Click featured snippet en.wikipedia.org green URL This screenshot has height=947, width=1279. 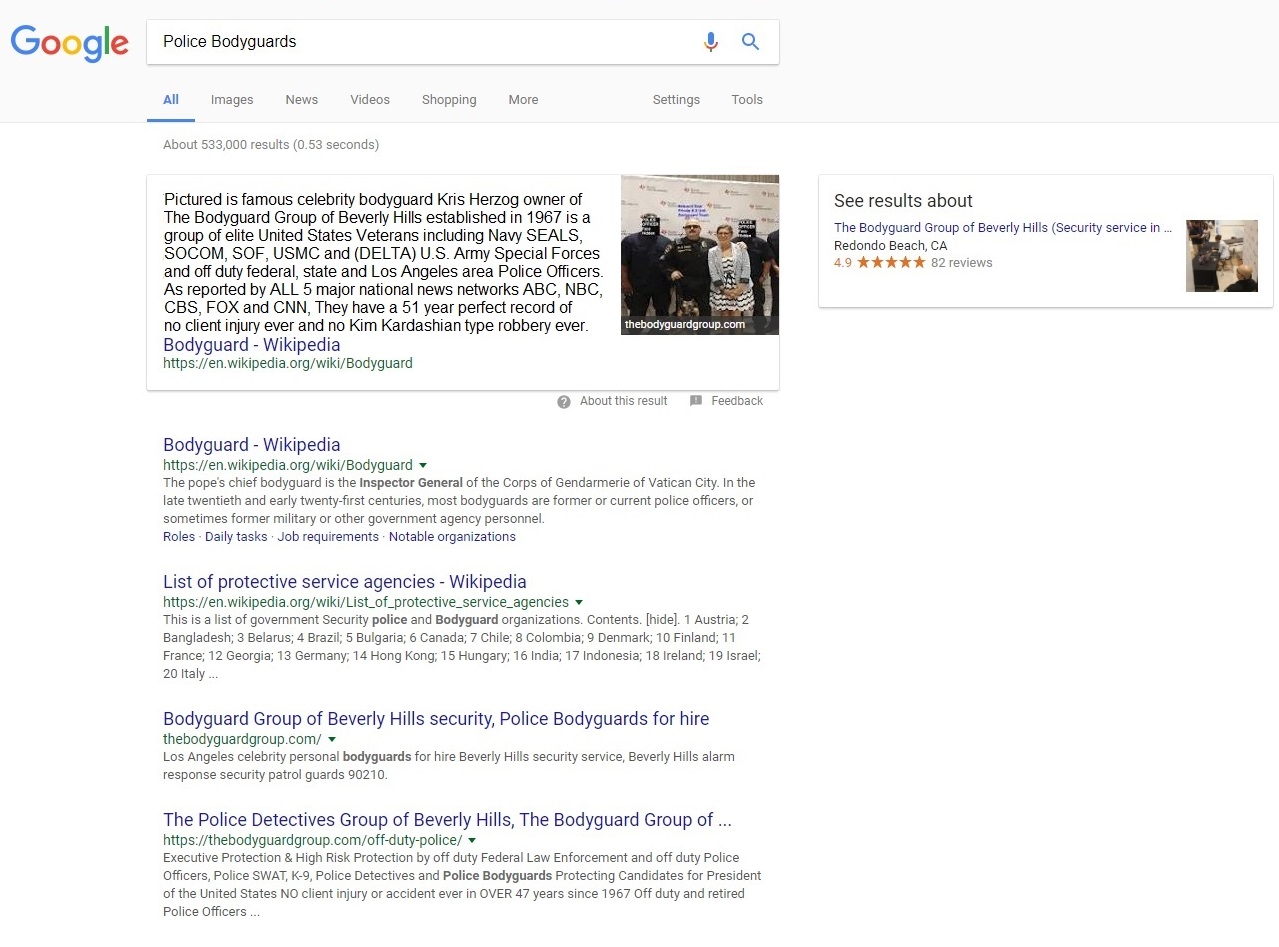(x=288, y=364)
